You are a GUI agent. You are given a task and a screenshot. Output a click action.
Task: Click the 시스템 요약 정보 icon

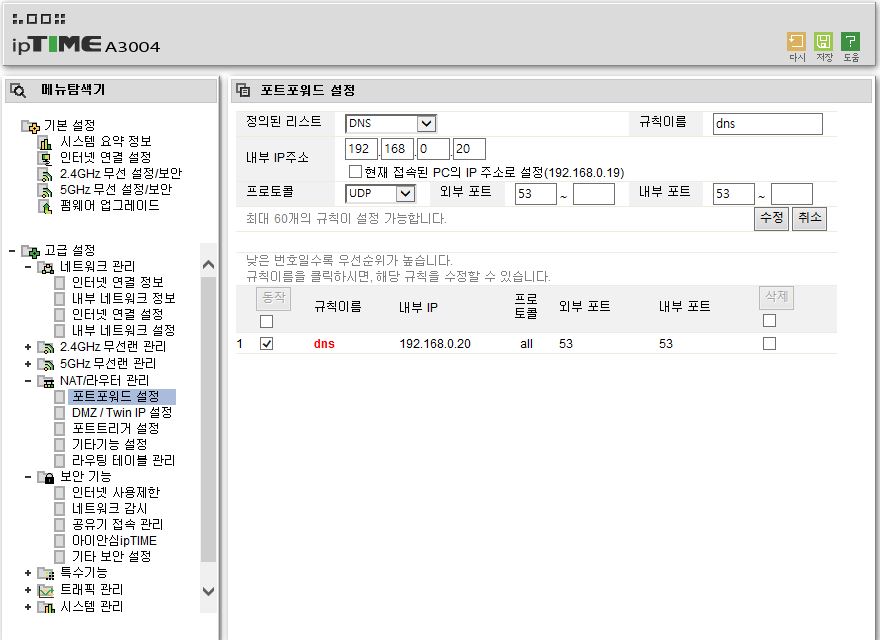click(45, 143)
